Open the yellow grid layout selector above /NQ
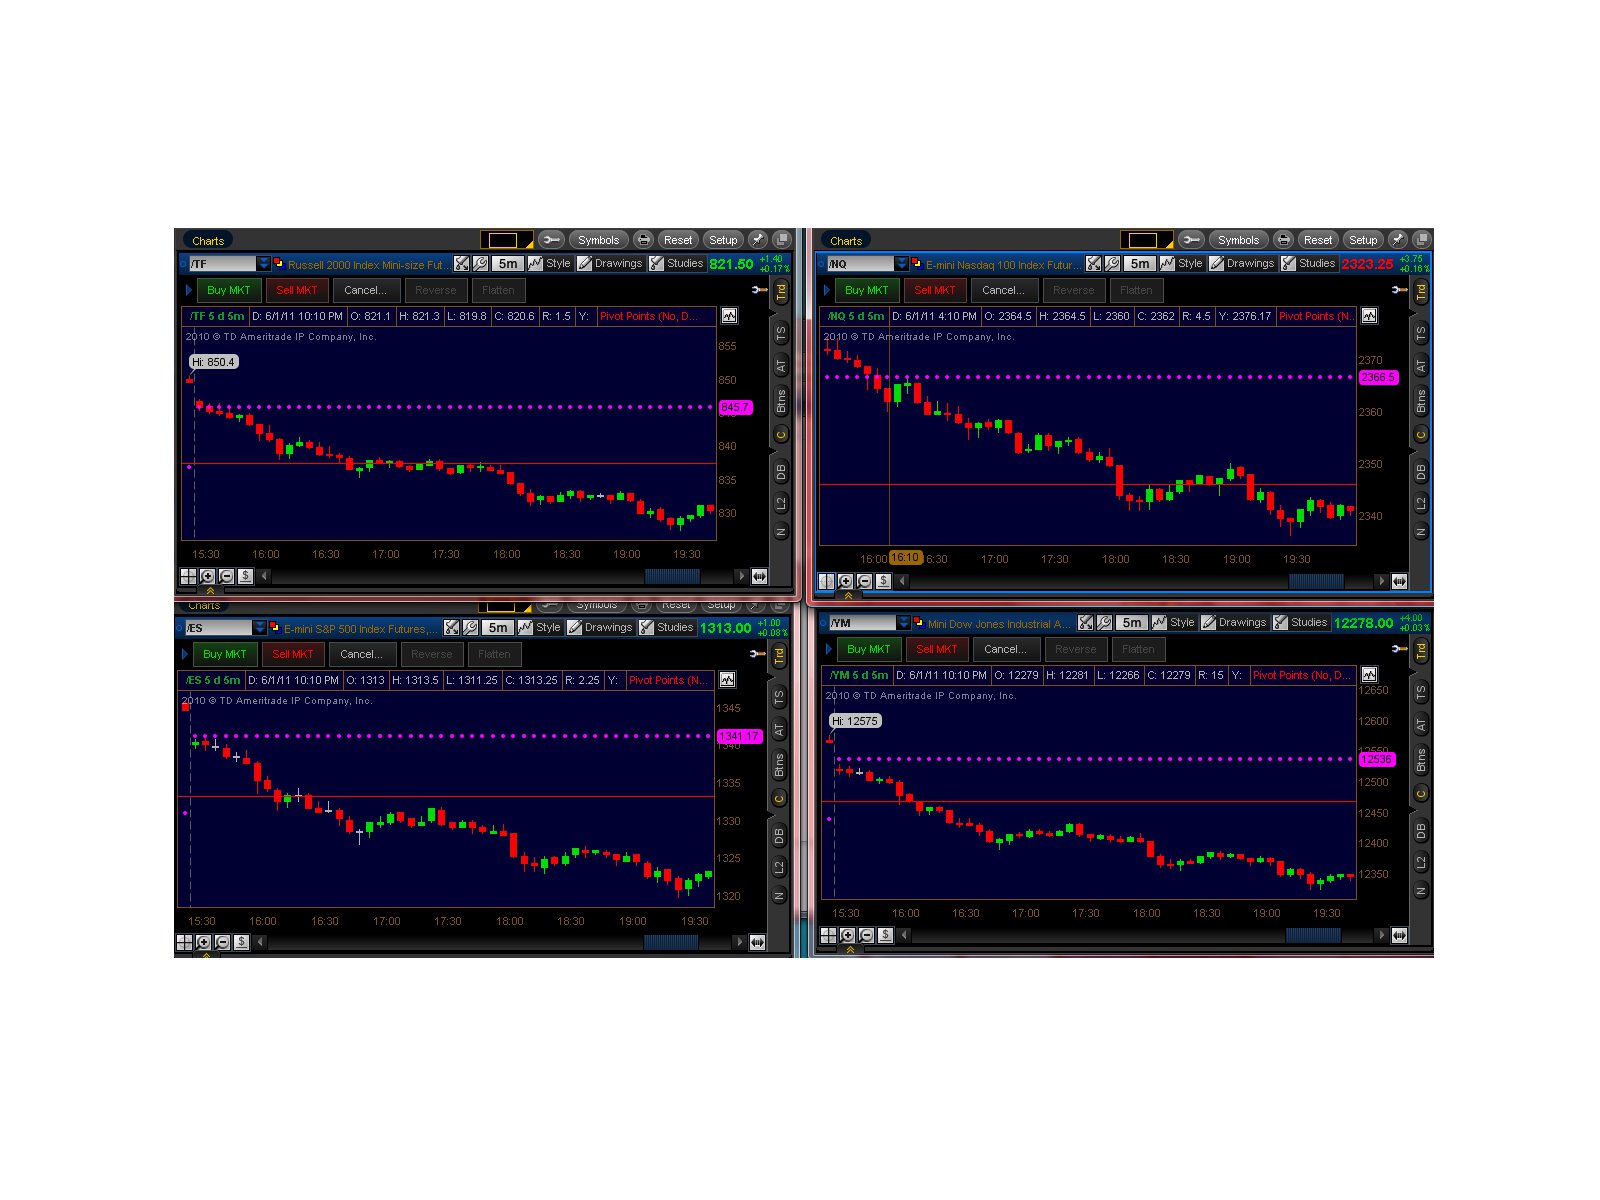The height and width of the screenshot is (1200, 1600). click(1146, 240)
